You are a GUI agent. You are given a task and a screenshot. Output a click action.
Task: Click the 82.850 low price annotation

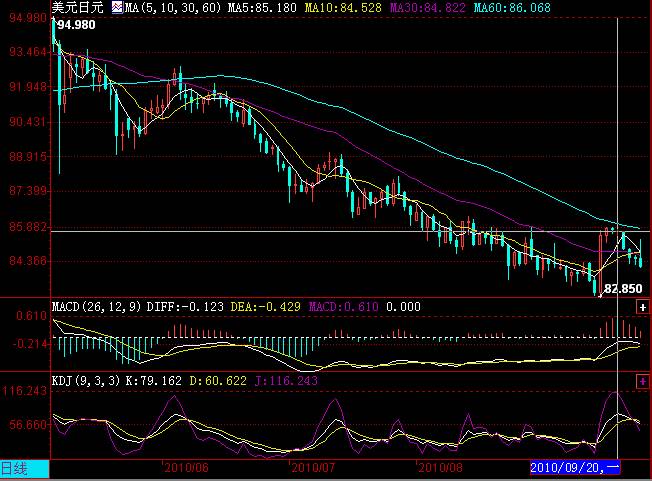[x=622, y=289]
